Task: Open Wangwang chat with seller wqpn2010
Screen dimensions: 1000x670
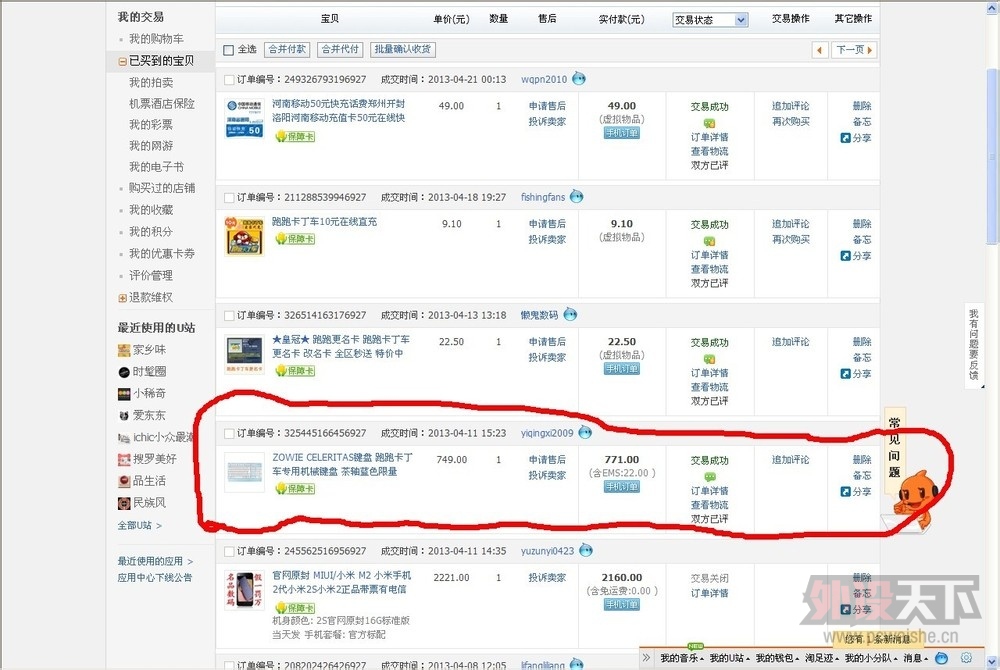Action: click(x=578, y=79)
